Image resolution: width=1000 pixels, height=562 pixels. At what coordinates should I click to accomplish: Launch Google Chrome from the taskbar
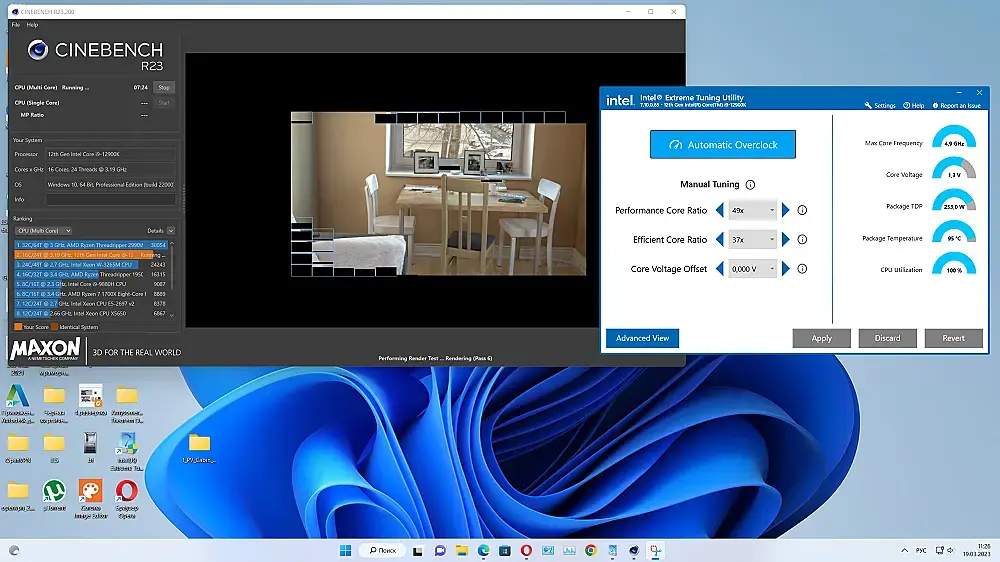tap(591, 551)
